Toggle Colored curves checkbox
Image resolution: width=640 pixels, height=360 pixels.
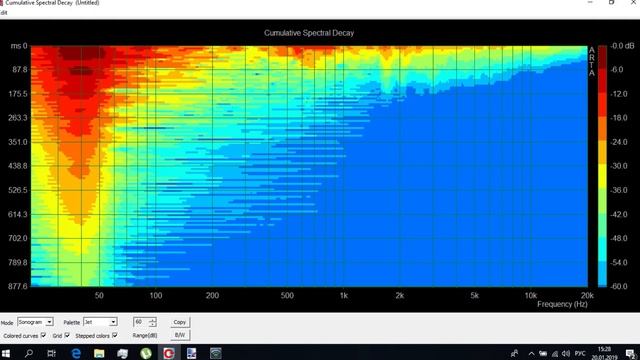[43, 335]
